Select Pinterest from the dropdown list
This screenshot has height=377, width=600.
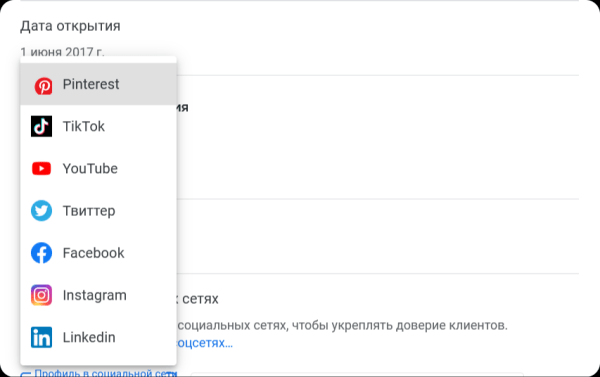(98, 84)
